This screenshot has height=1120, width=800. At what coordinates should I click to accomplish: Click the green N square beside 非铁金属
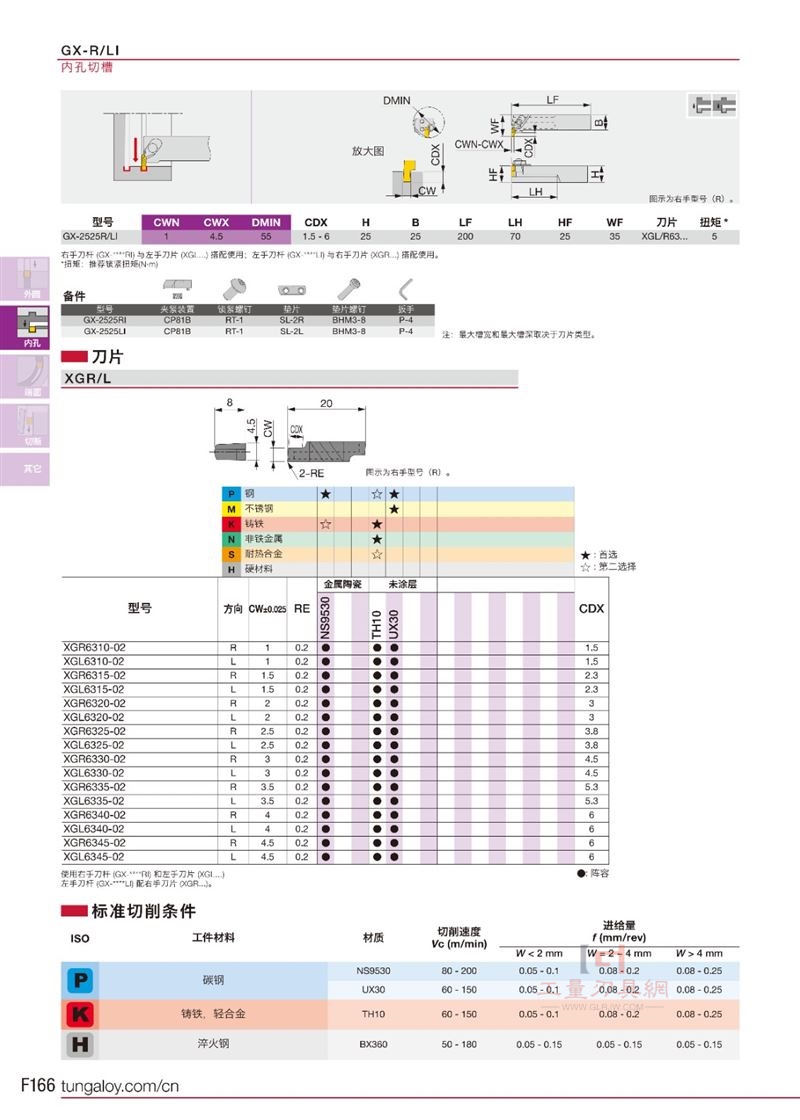click(231, 539)
